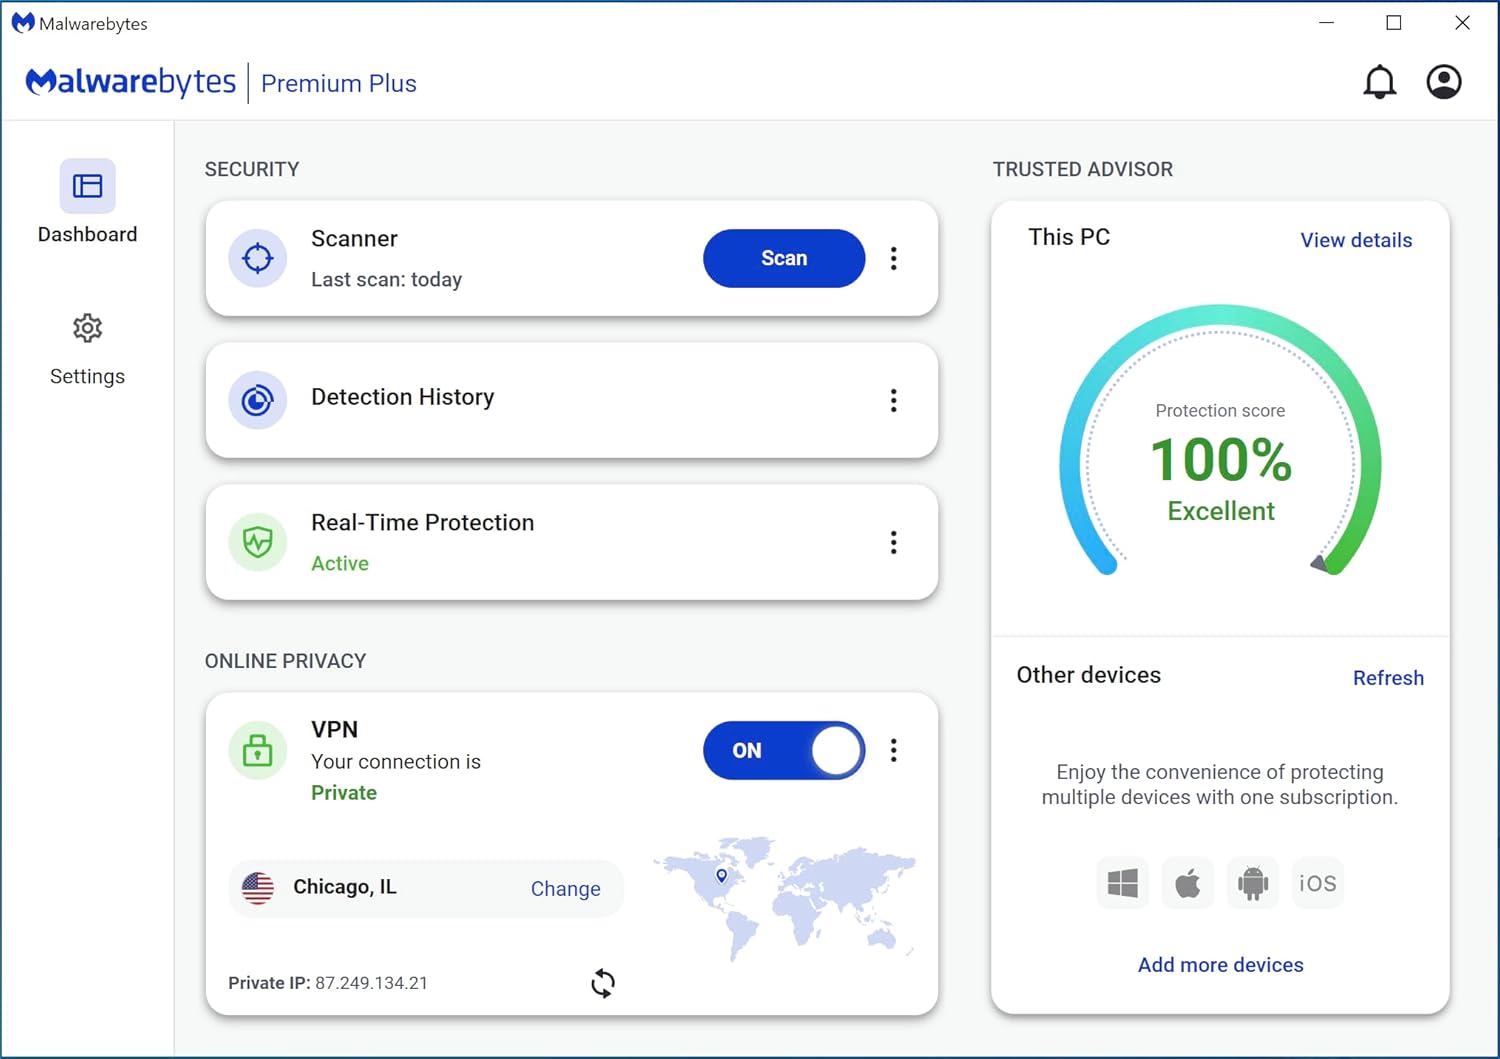Click the Detection History radar icon
This screenshot has height=1059, width=1500.
click(258, 400)
